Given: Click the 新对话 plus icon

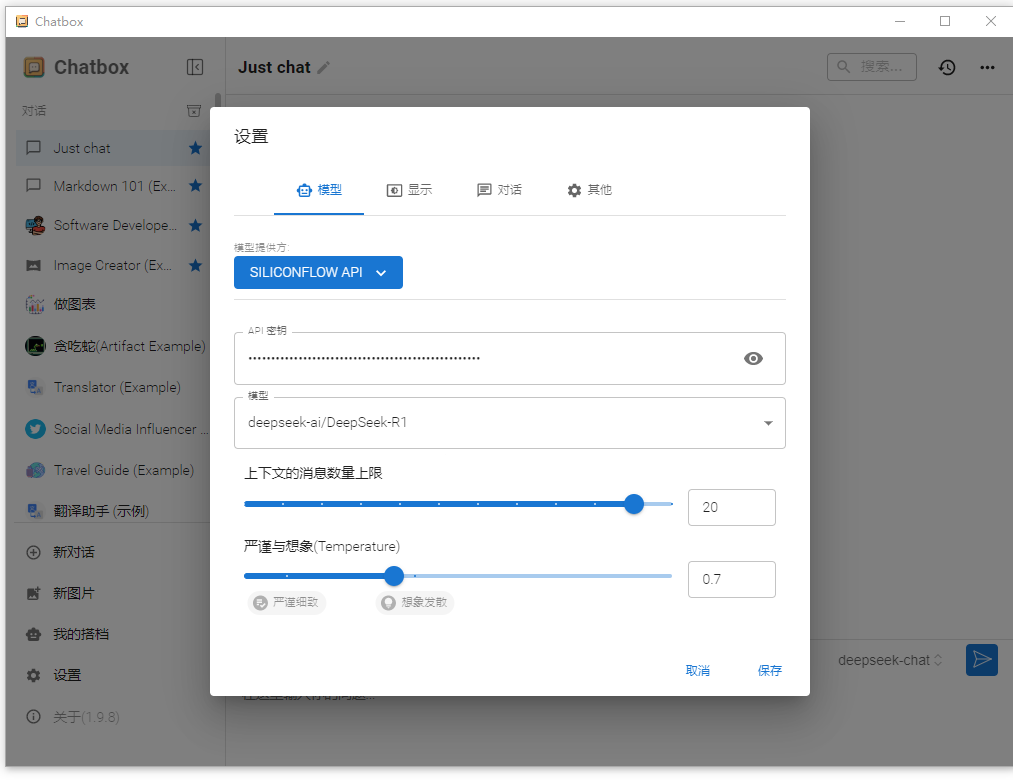Looking at the screenshot, I should click(x=33, y=553).
